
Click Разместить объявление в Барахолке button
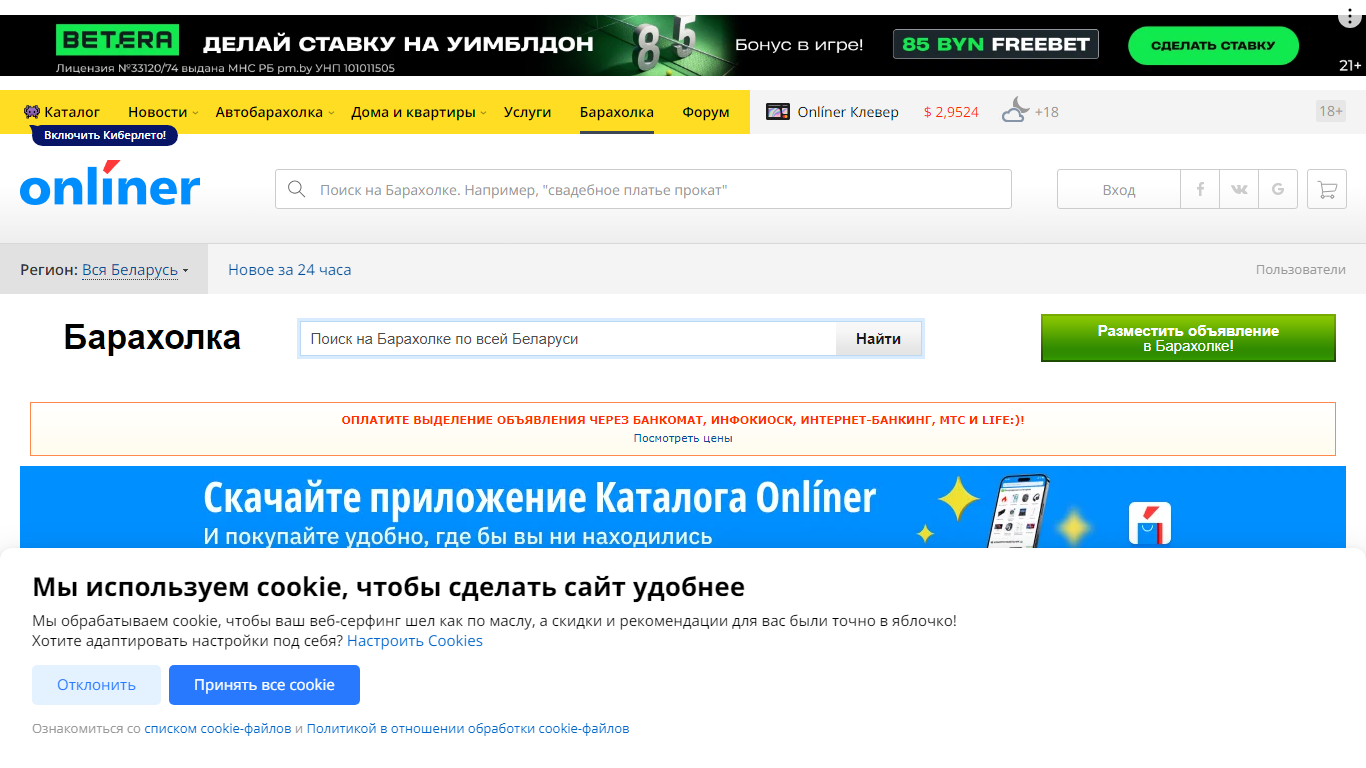click(1188, 338)
